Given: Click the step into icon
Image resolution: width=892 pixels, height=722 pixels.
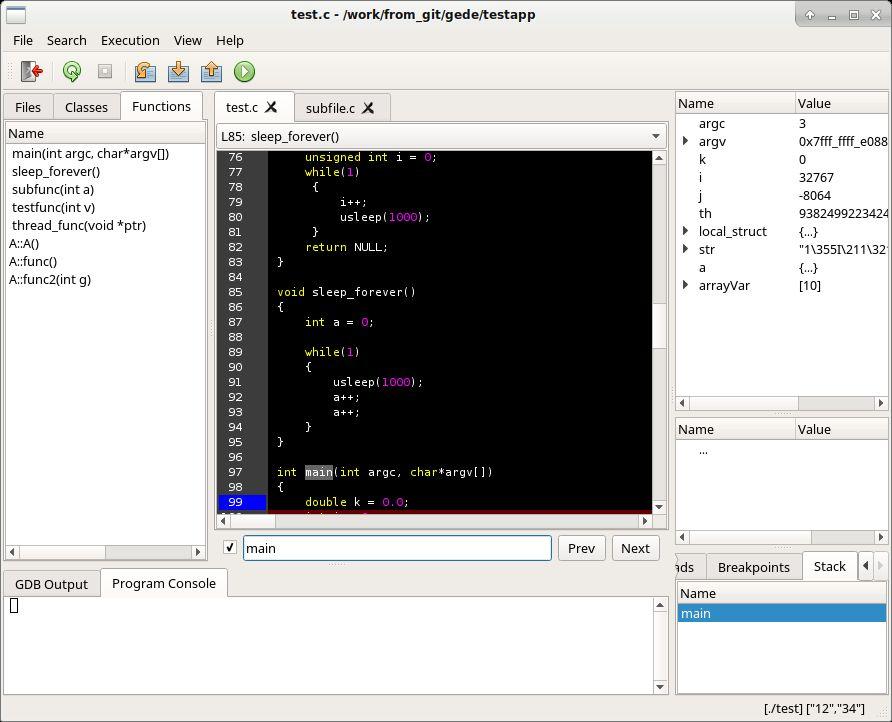Looking at the screenshot, I should click(x=178, y=71).
